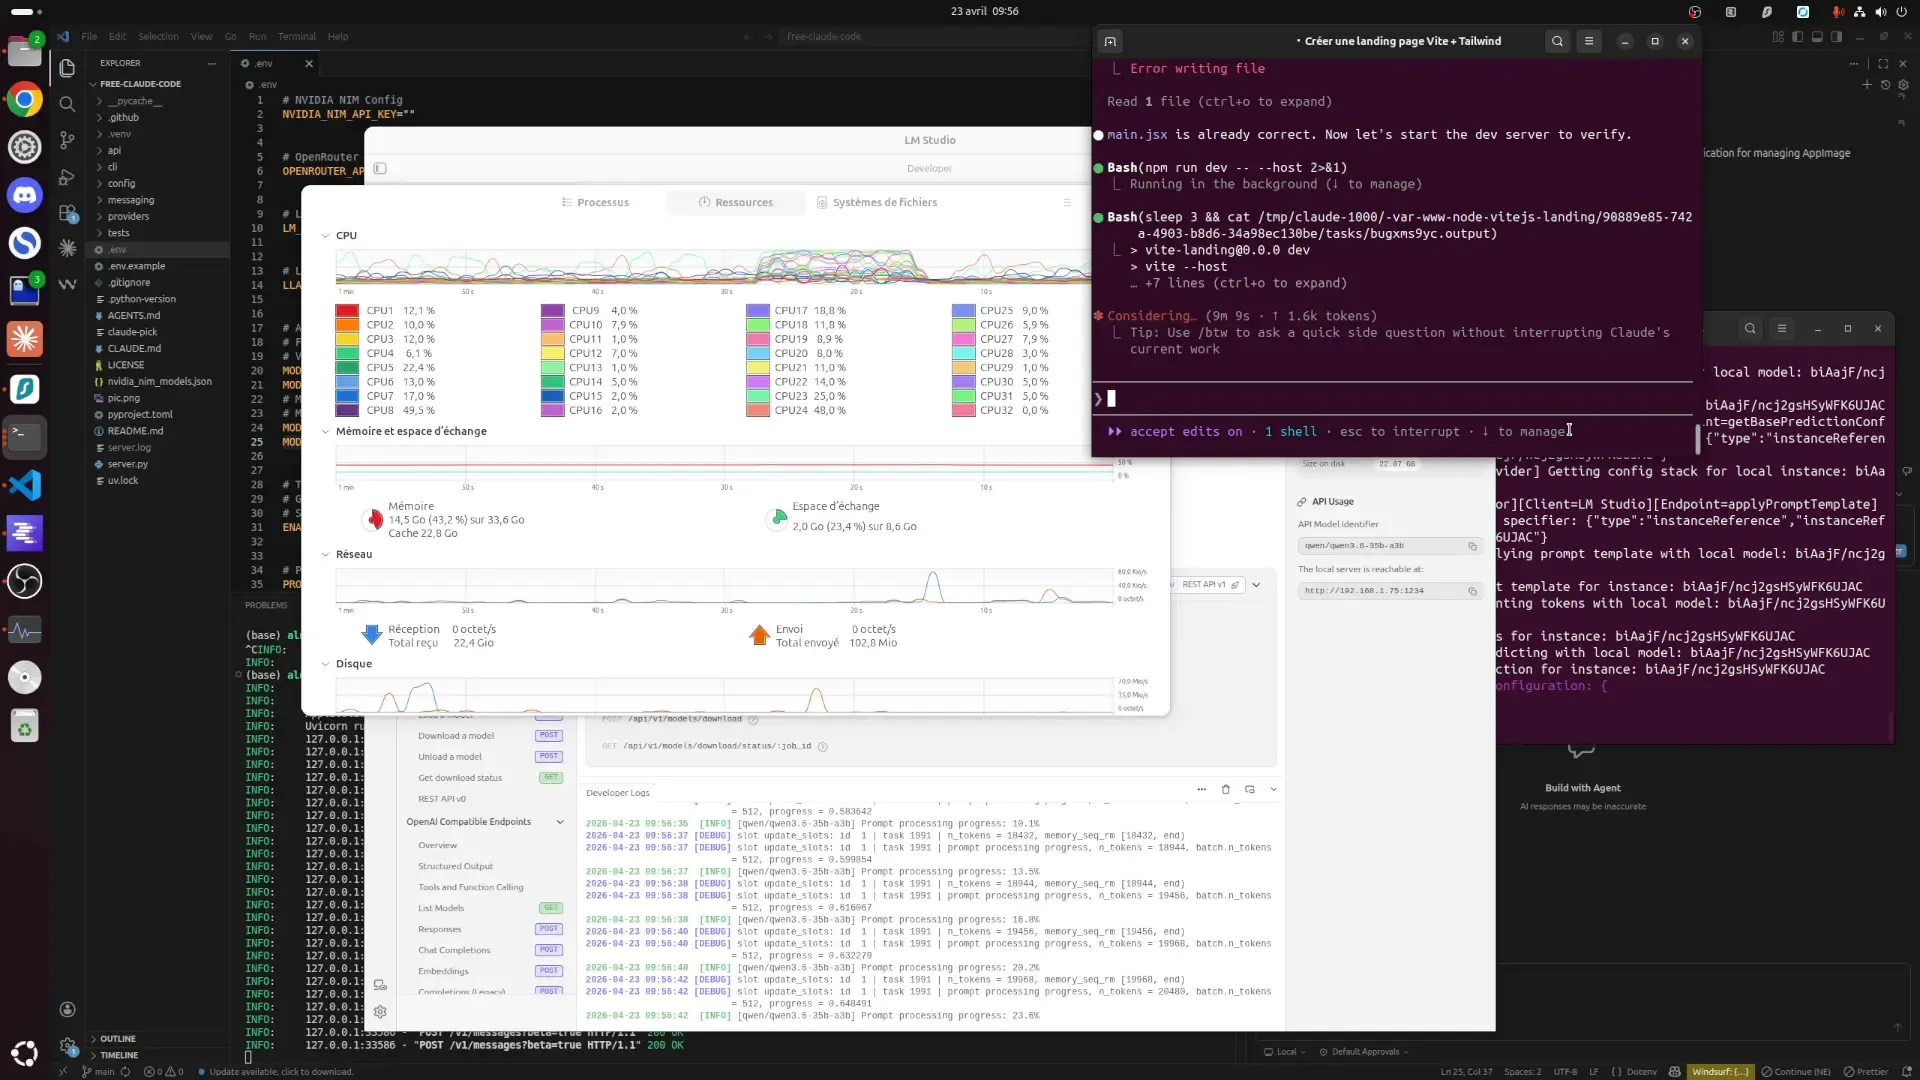The image size is (1920, 1080).
Task: Open Discord from the dock
Action: 24,194
